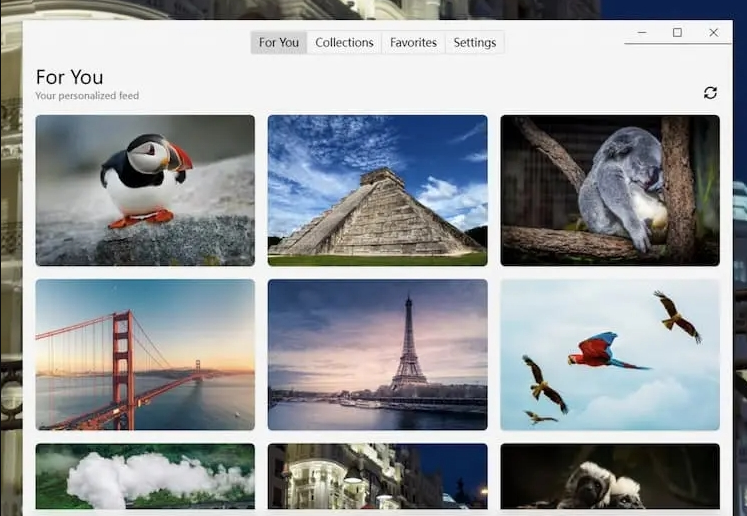Screen dimensions: 747x516
Task: Click the "Your personalized feed" subtitle
Action: click(87, 96)
